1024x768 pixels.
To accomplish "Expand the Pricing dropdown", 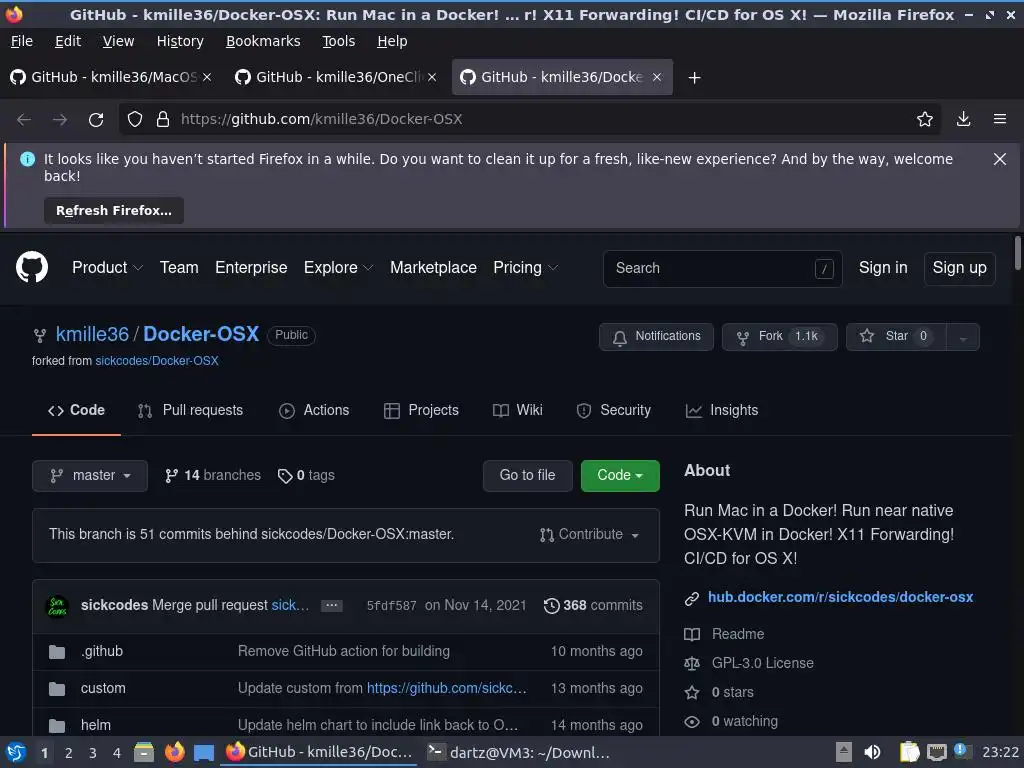I will click(x=526, y=268).
